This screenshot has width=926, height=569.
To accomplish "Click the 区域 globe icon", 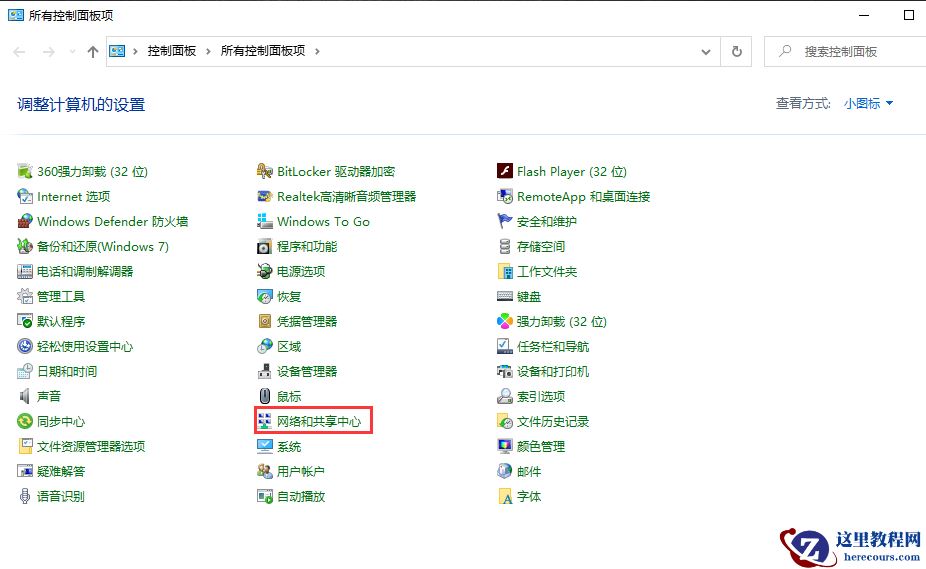I will [265, 346].
